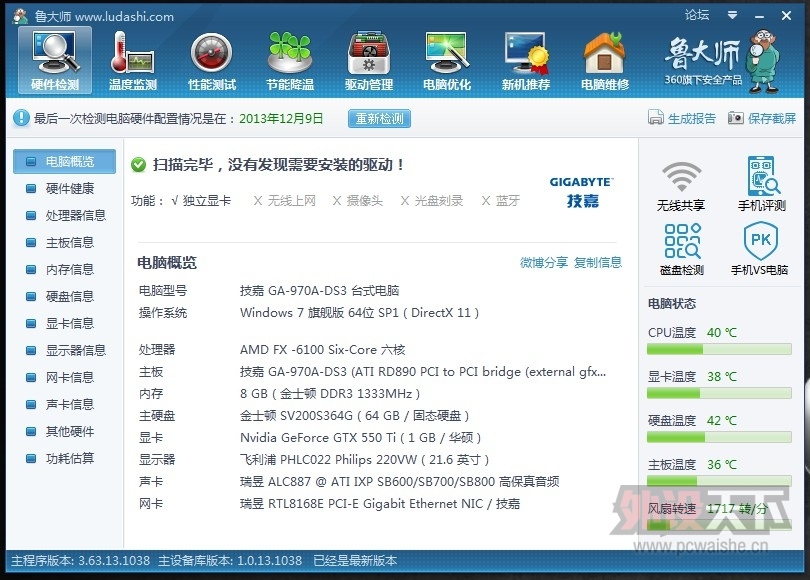Click the 已经是最新版本 status bar text

click(x=355, y=560)
